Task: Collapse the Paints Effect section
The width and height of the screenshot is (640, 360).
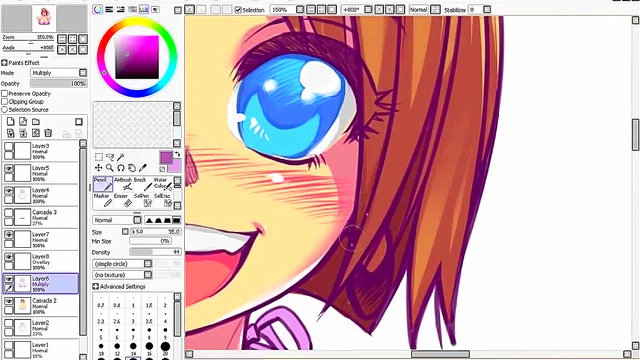Action: (4, 63)
